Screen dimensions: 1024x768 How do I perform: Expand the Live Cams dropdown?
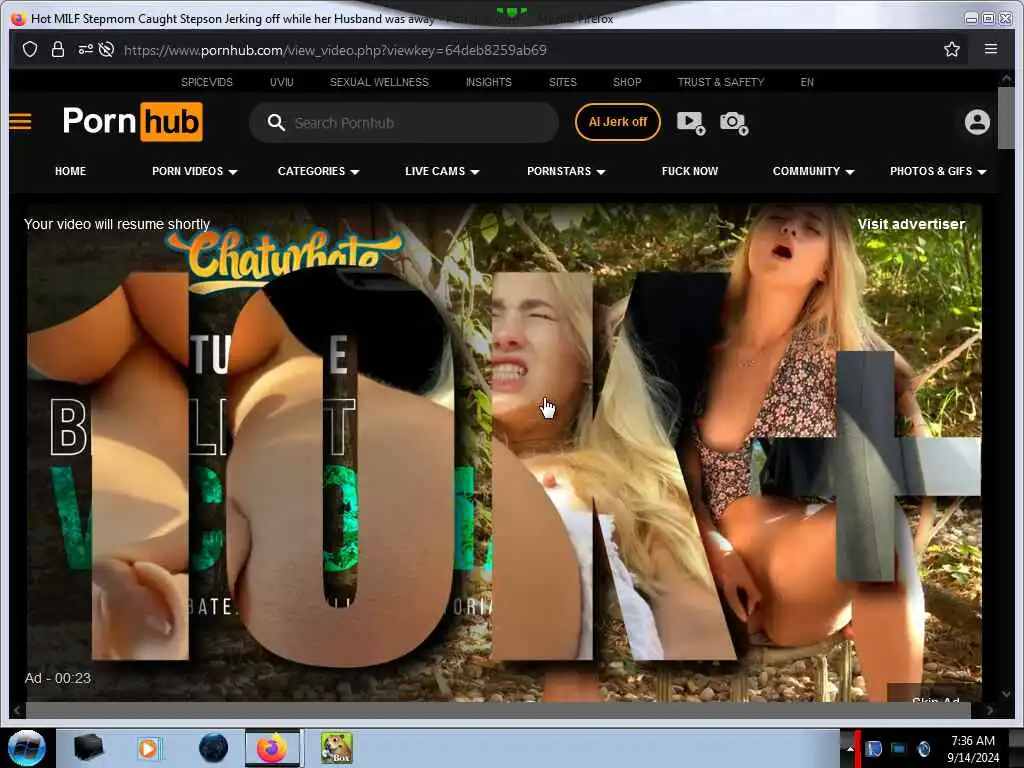442,171
